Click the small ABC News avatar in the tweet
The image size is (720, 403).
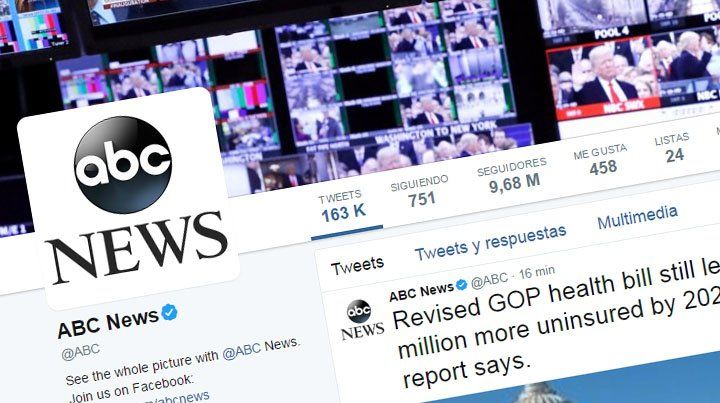pyautogui.click(x=362, y=320)
